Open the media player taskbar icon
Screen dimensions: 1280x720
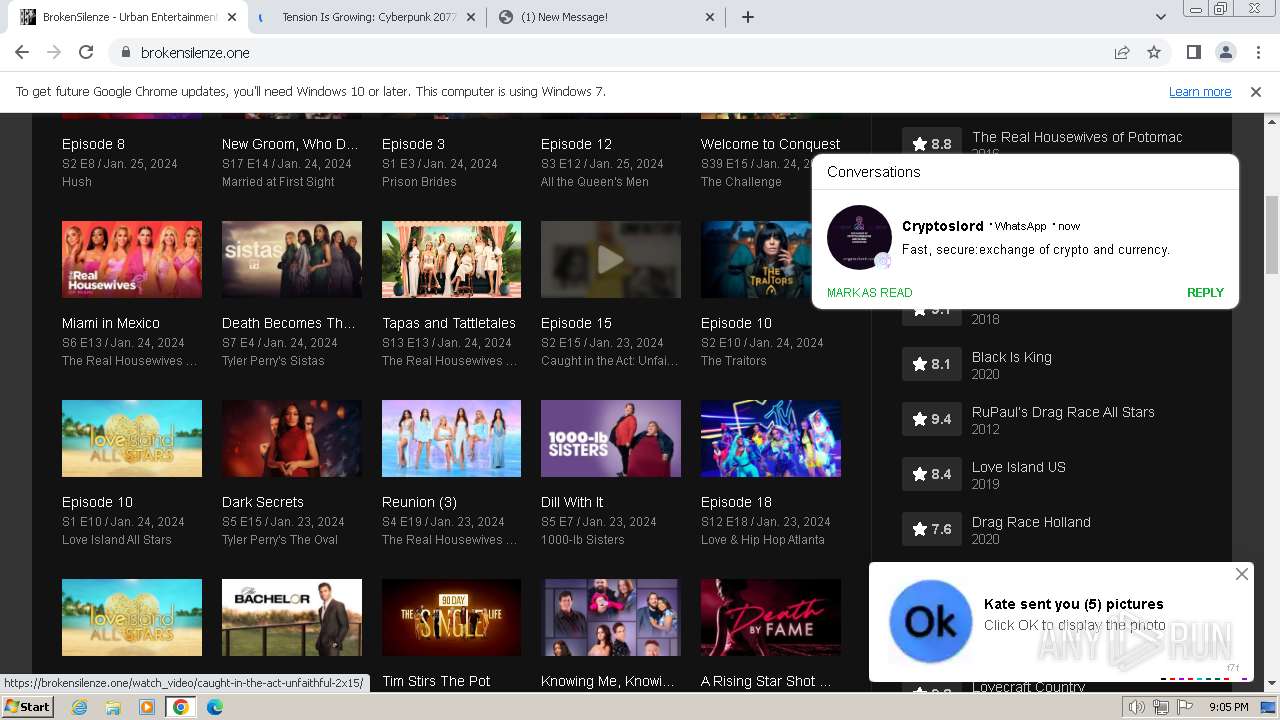[147, 707]
